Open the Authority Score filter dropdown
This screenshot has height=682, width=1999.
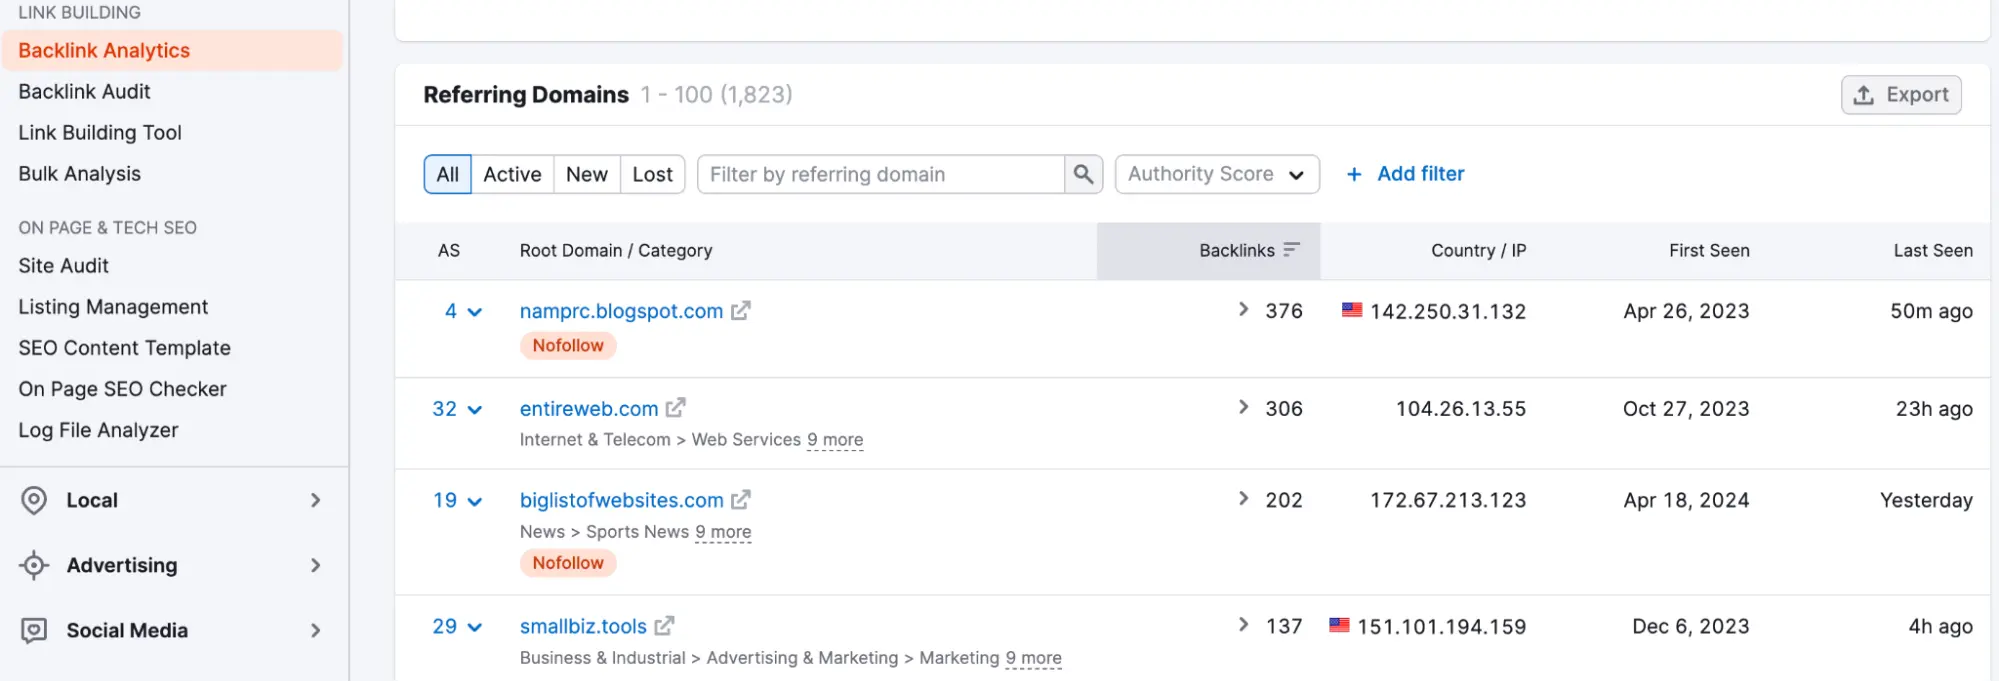tap(1217, 174)
